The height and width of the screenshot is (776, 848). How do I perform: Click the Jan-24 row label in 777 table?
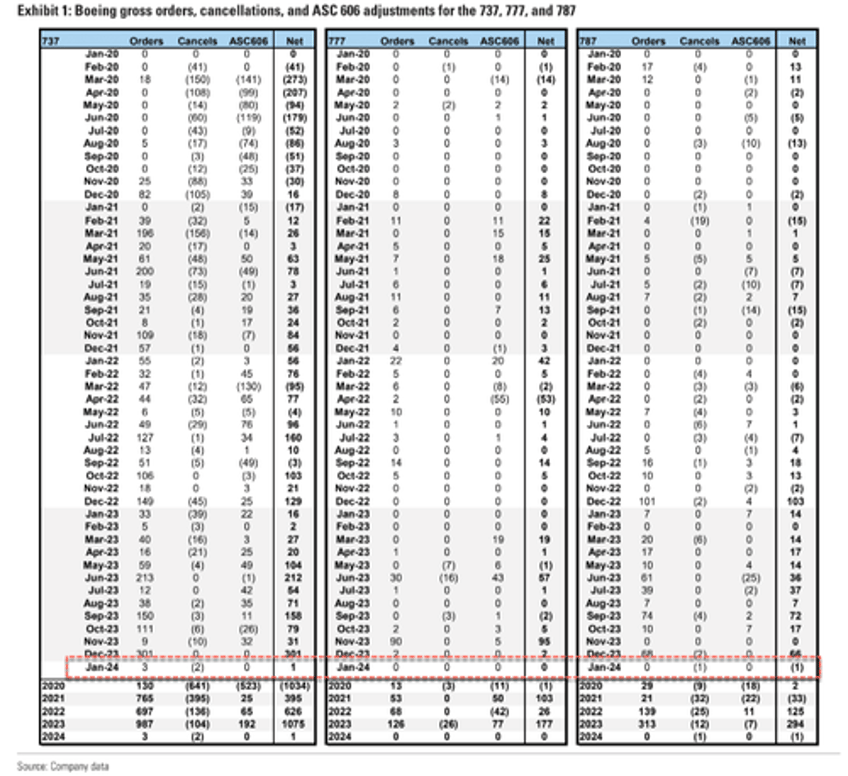[353, 667]
